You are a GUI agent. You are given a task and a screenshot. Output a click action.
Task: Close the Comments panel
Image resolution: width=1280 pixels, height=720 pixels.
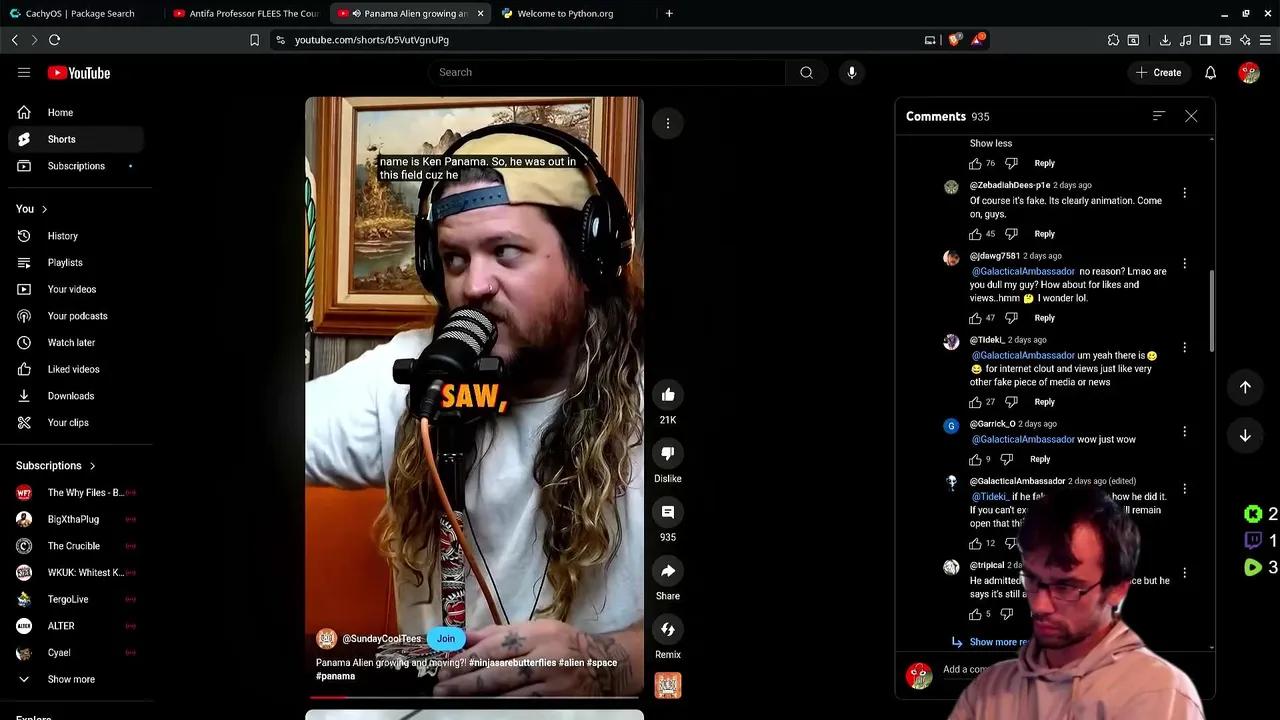(1191, 116)
